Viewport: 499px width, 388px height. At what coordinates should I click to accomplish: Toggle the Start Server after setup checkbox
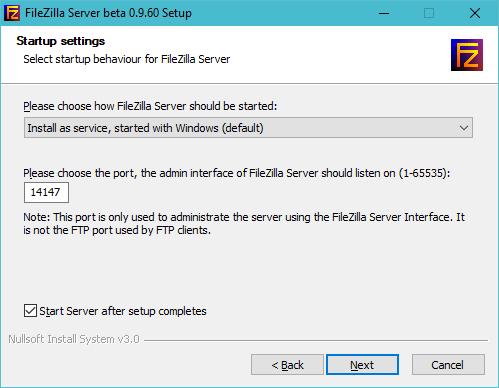[30, 311]
